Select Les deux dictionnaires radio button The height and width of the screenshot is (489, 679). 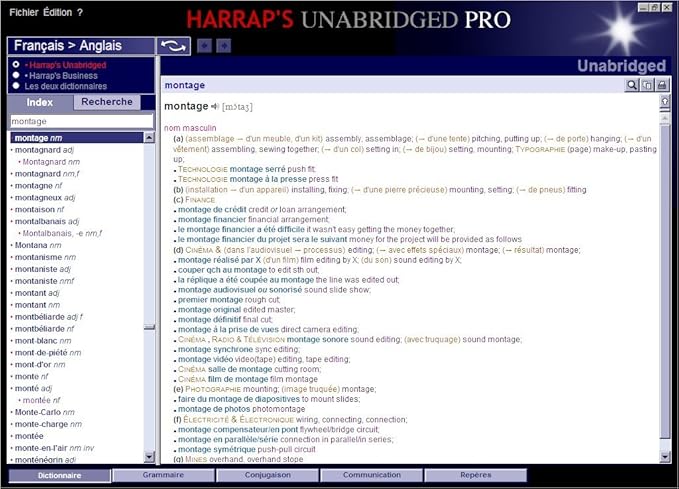pos(16,85)
